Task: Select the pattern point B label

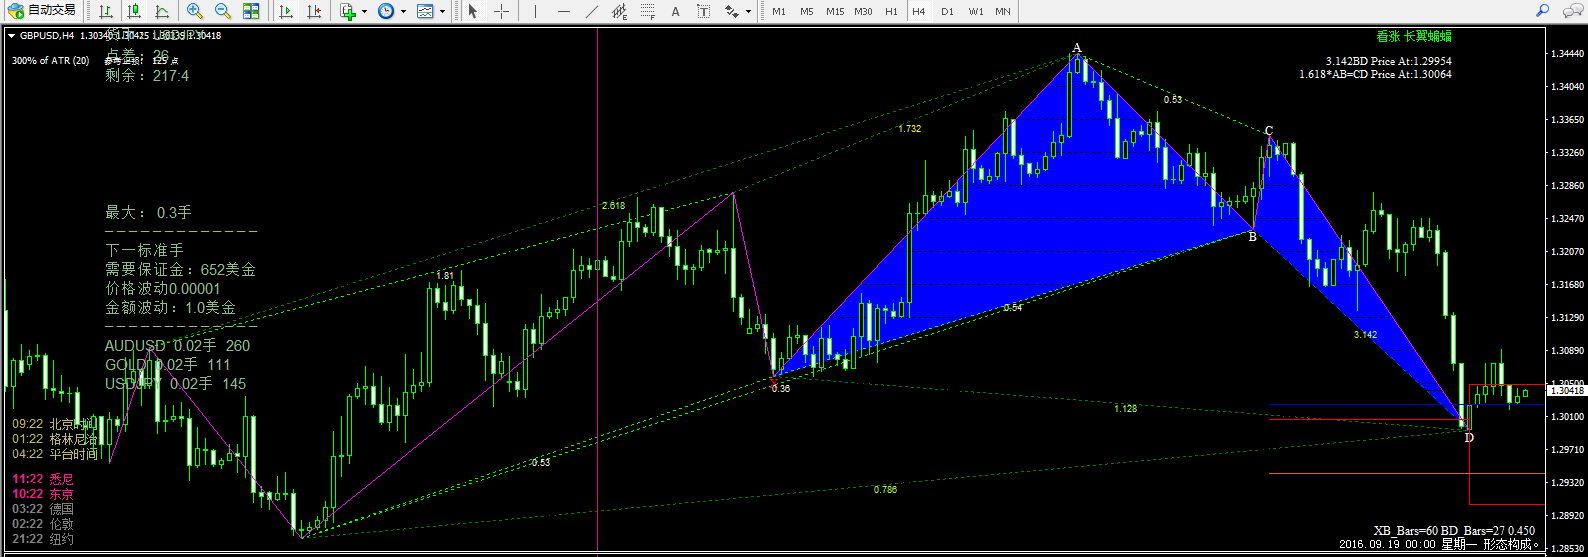Action: click(x=1252, y=236)
